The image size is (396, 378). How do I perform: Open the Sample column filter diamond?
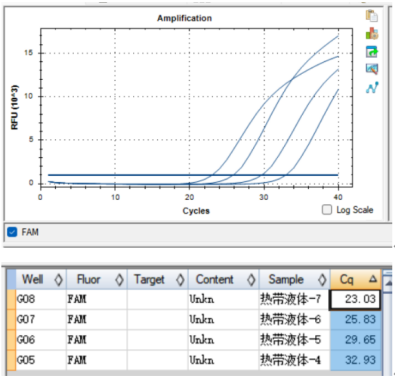point(322,280)
